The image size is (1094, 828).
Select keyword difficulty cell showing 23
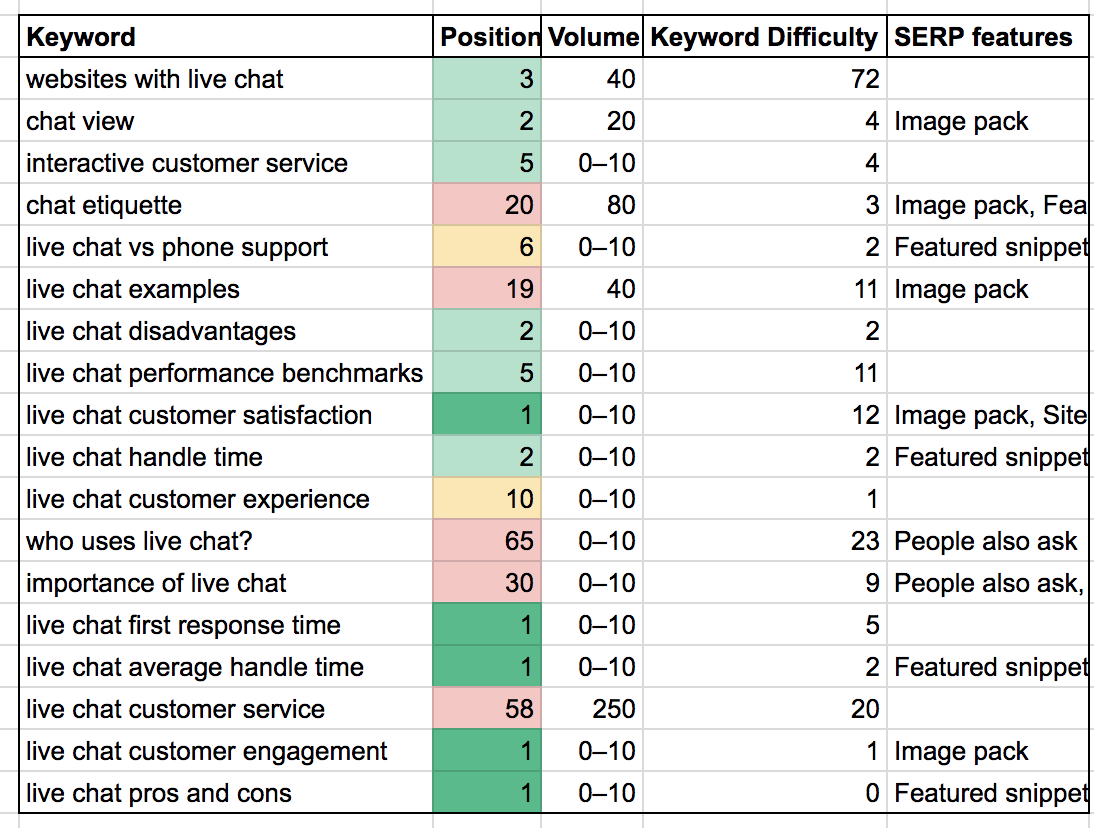[x=764, y=541]
